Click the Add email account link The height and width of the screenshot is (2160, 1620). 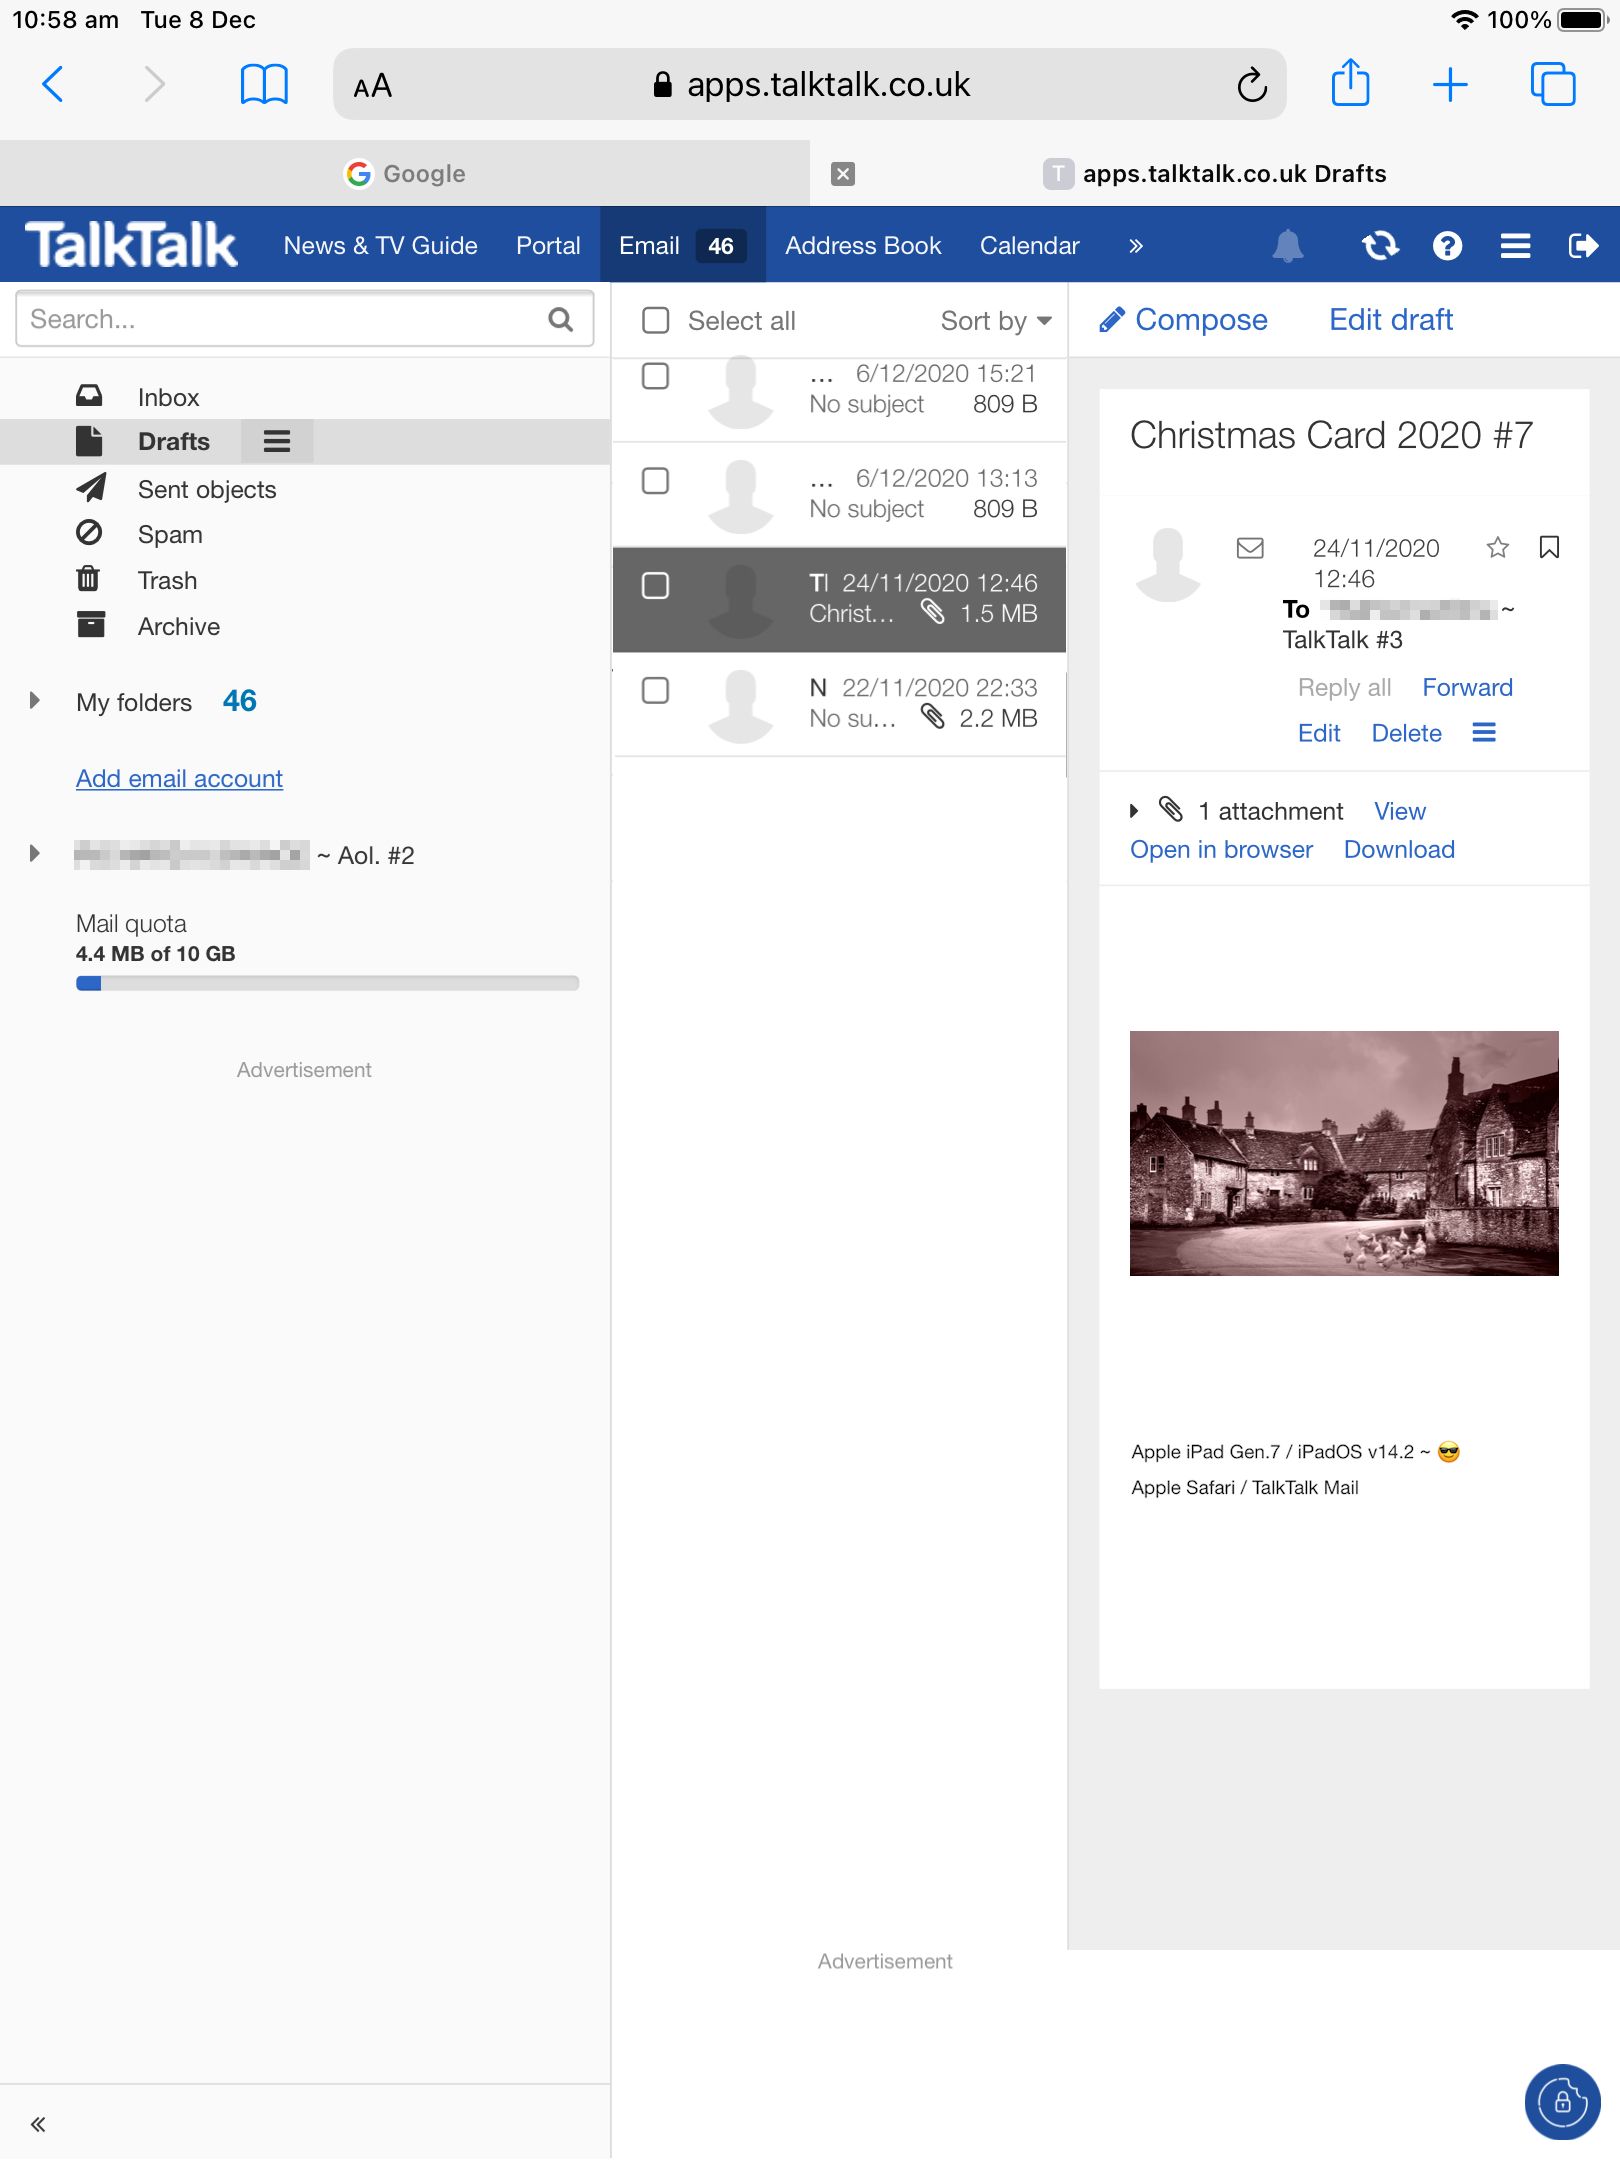point(179,779)
